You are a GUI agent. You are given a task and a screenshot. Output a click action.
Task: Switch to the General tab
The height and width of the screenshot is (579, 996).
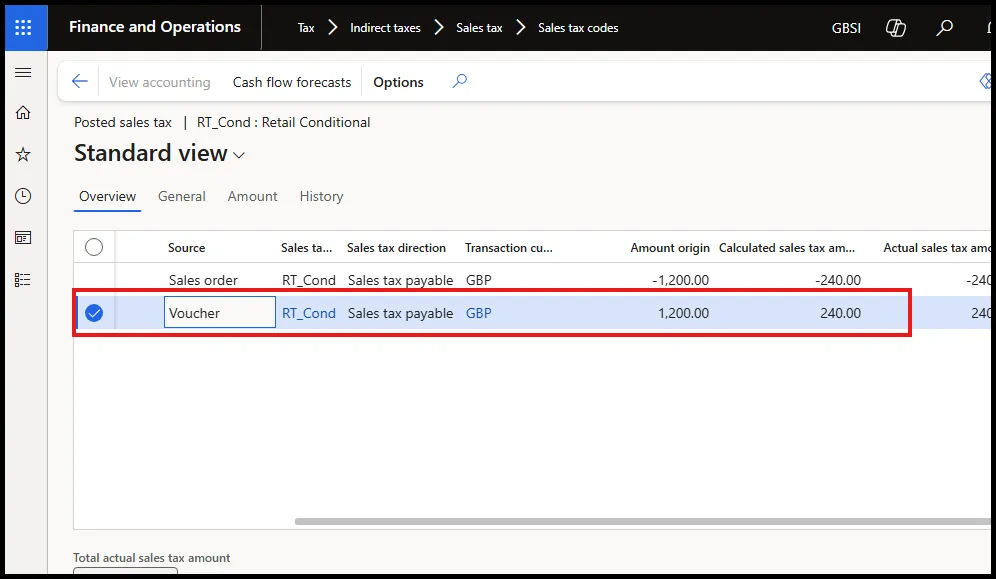point(182,196)
